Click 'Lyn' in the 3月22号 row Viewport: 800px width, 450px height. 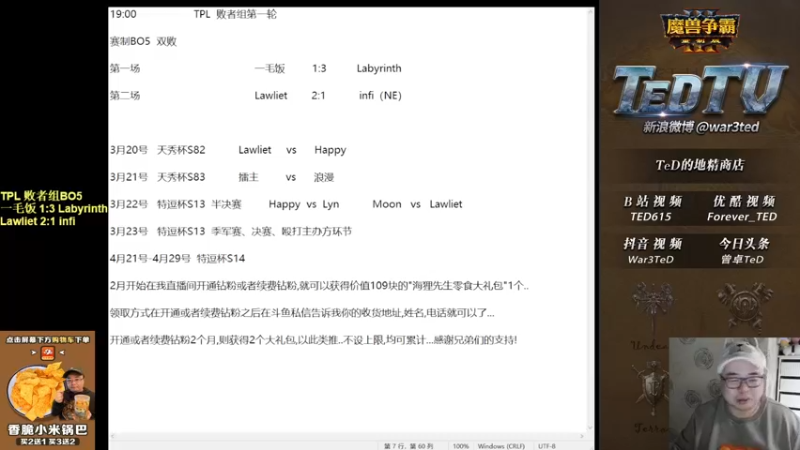pos(331,204)
